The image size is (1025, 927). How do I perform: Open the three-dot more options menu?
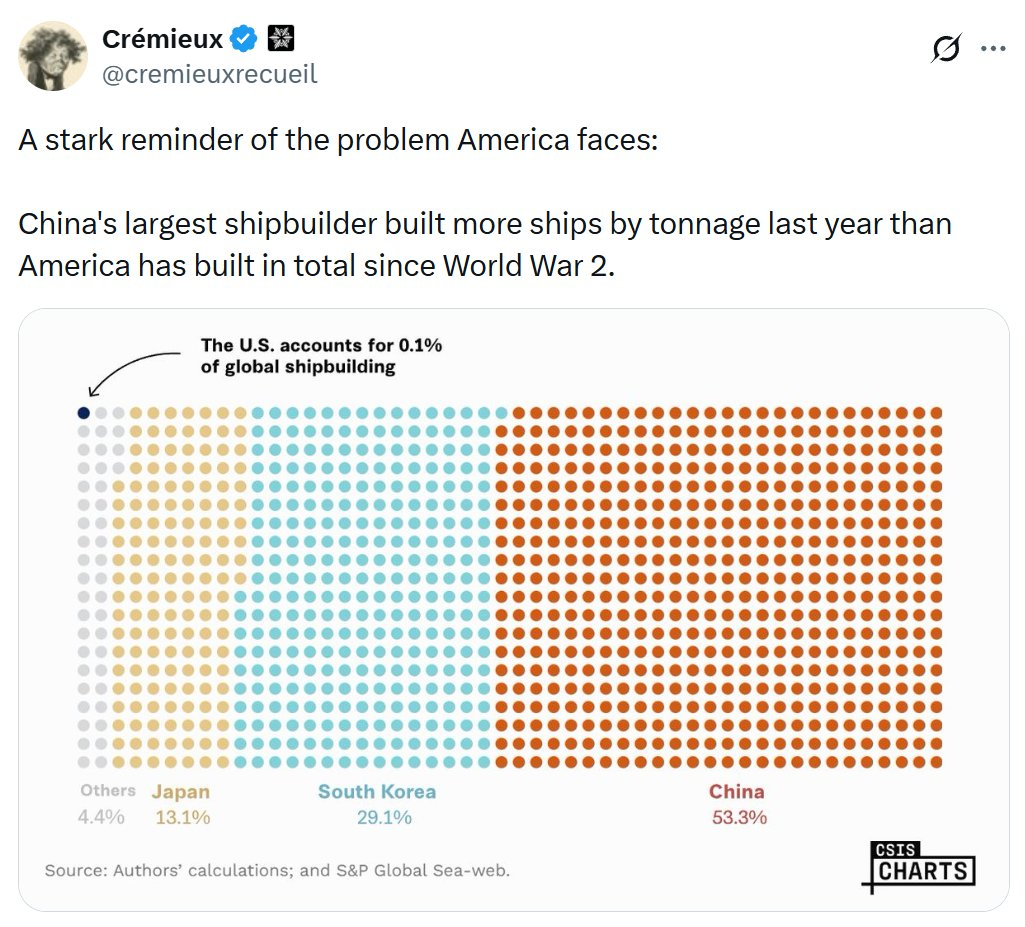(993, 48)
